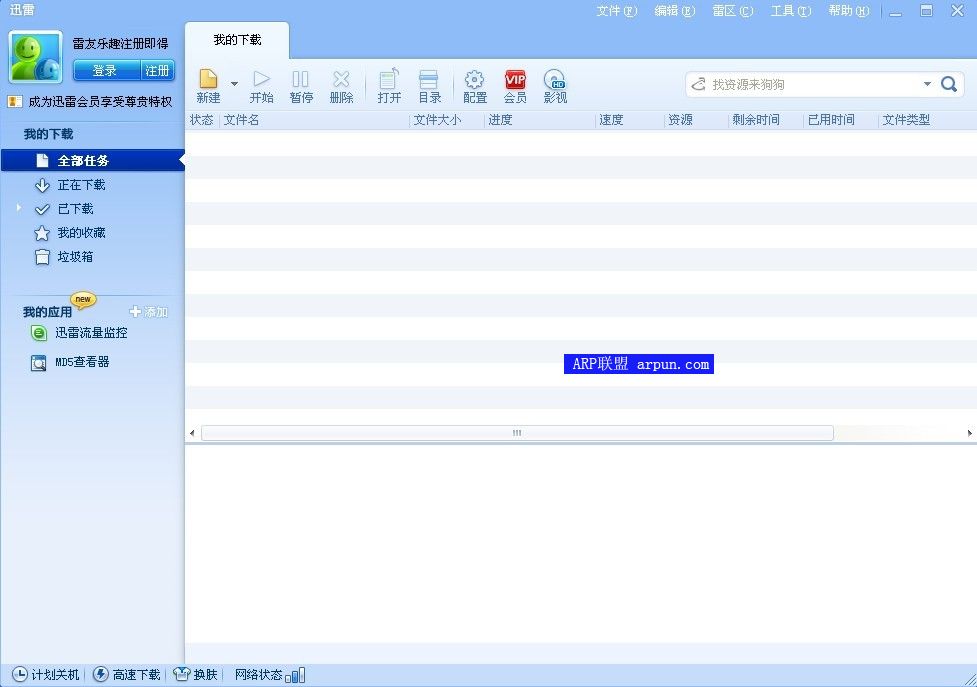Expand the 新建 button dropdown arrow
Screen dimensions: 977x687
pos(235,84)
